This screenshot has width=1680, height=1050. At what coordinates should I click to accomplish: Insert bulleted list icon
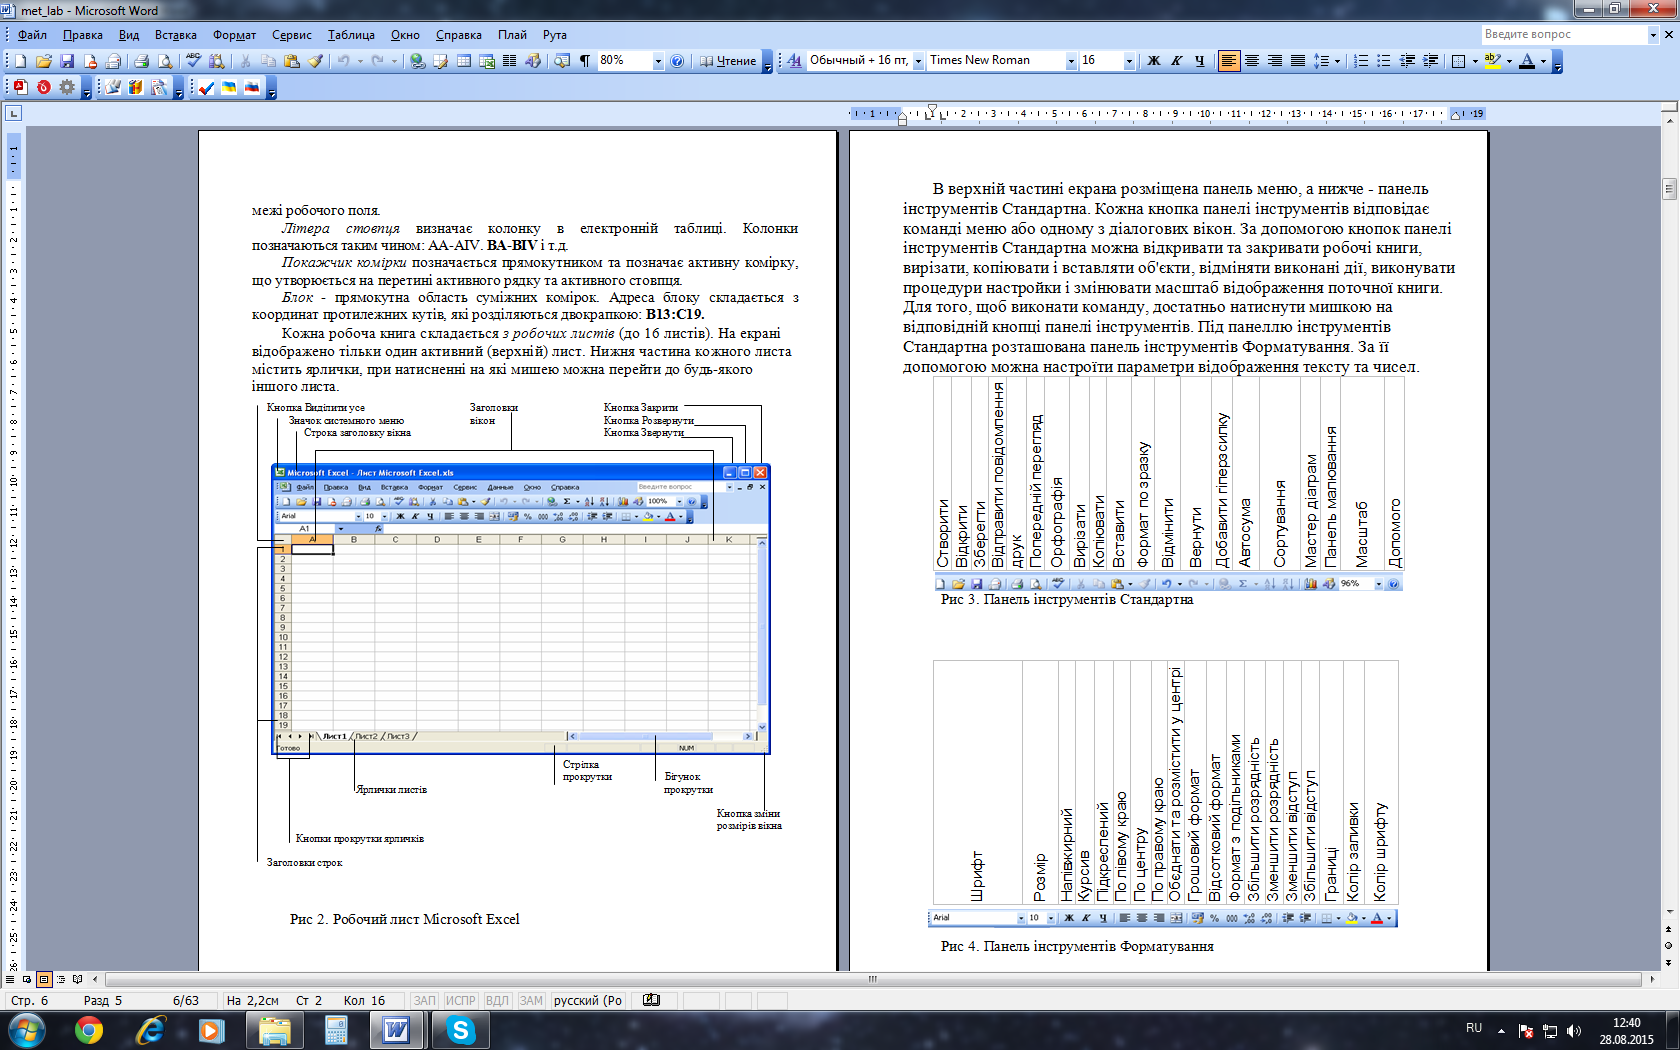point(1384,61)
